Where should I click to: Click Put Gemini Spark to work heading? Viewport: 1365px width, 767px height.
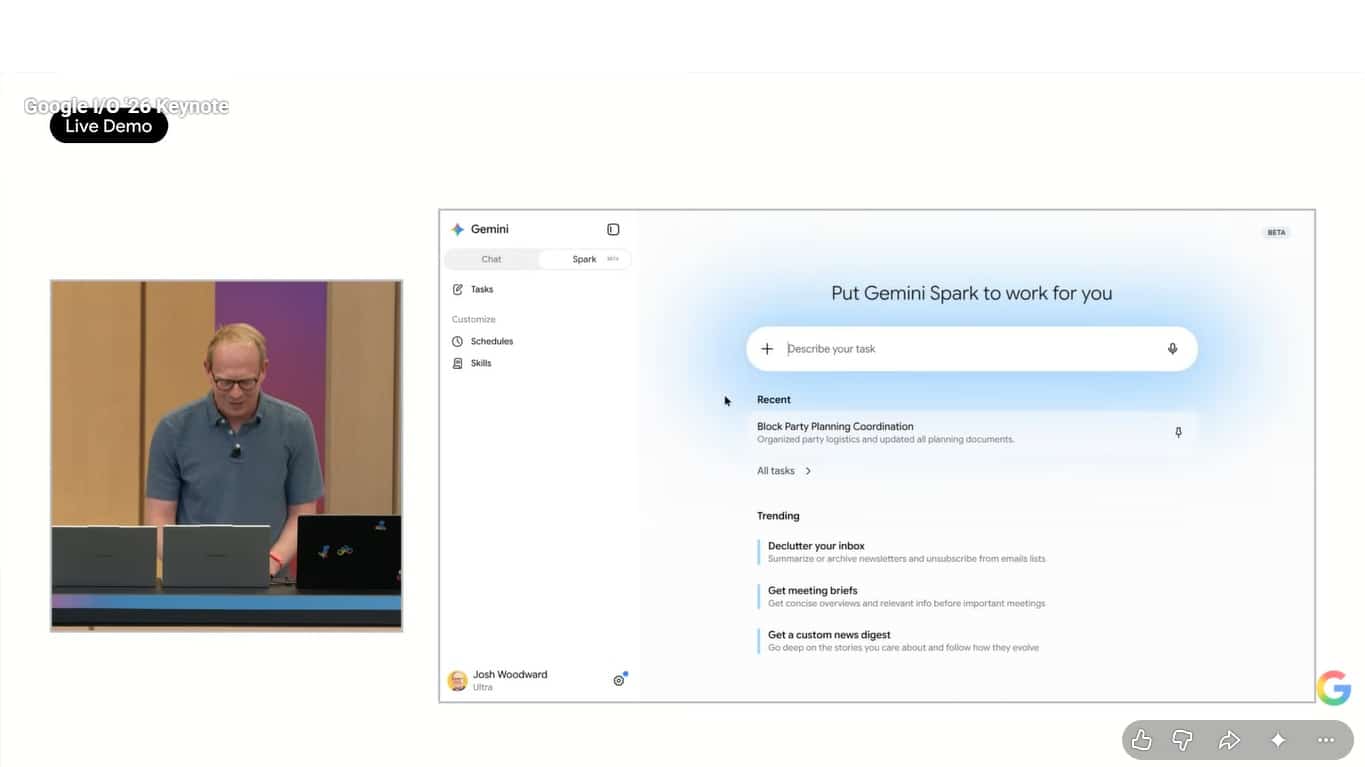972,293
